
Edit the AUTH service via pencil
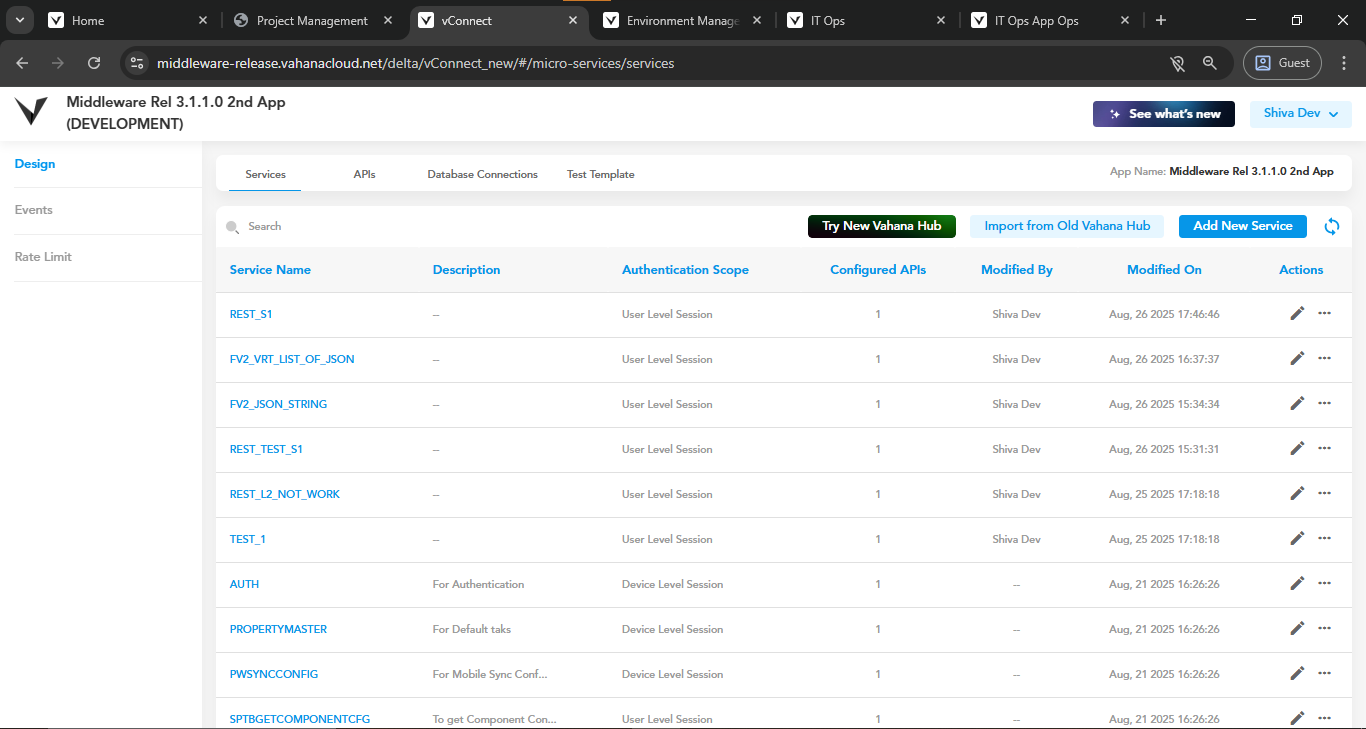1297,583
